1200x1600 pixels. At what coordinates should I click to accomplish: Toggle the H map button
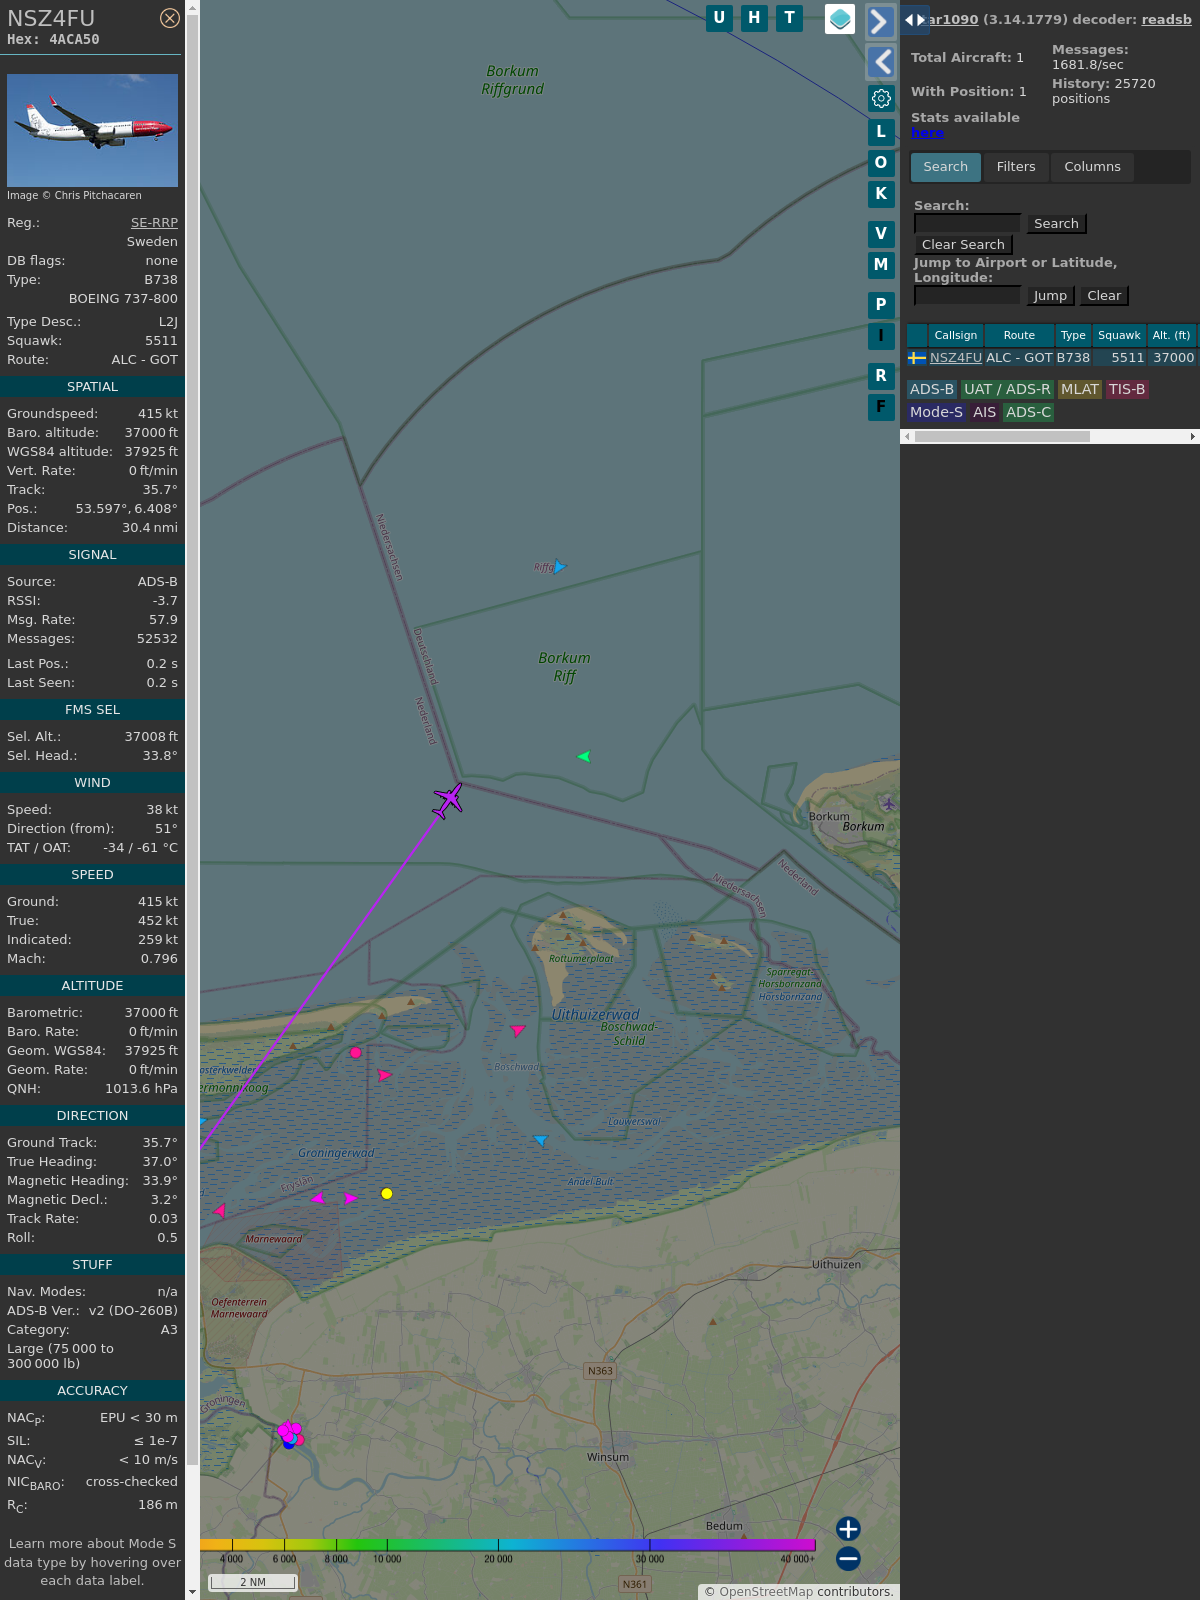point(754,18)
